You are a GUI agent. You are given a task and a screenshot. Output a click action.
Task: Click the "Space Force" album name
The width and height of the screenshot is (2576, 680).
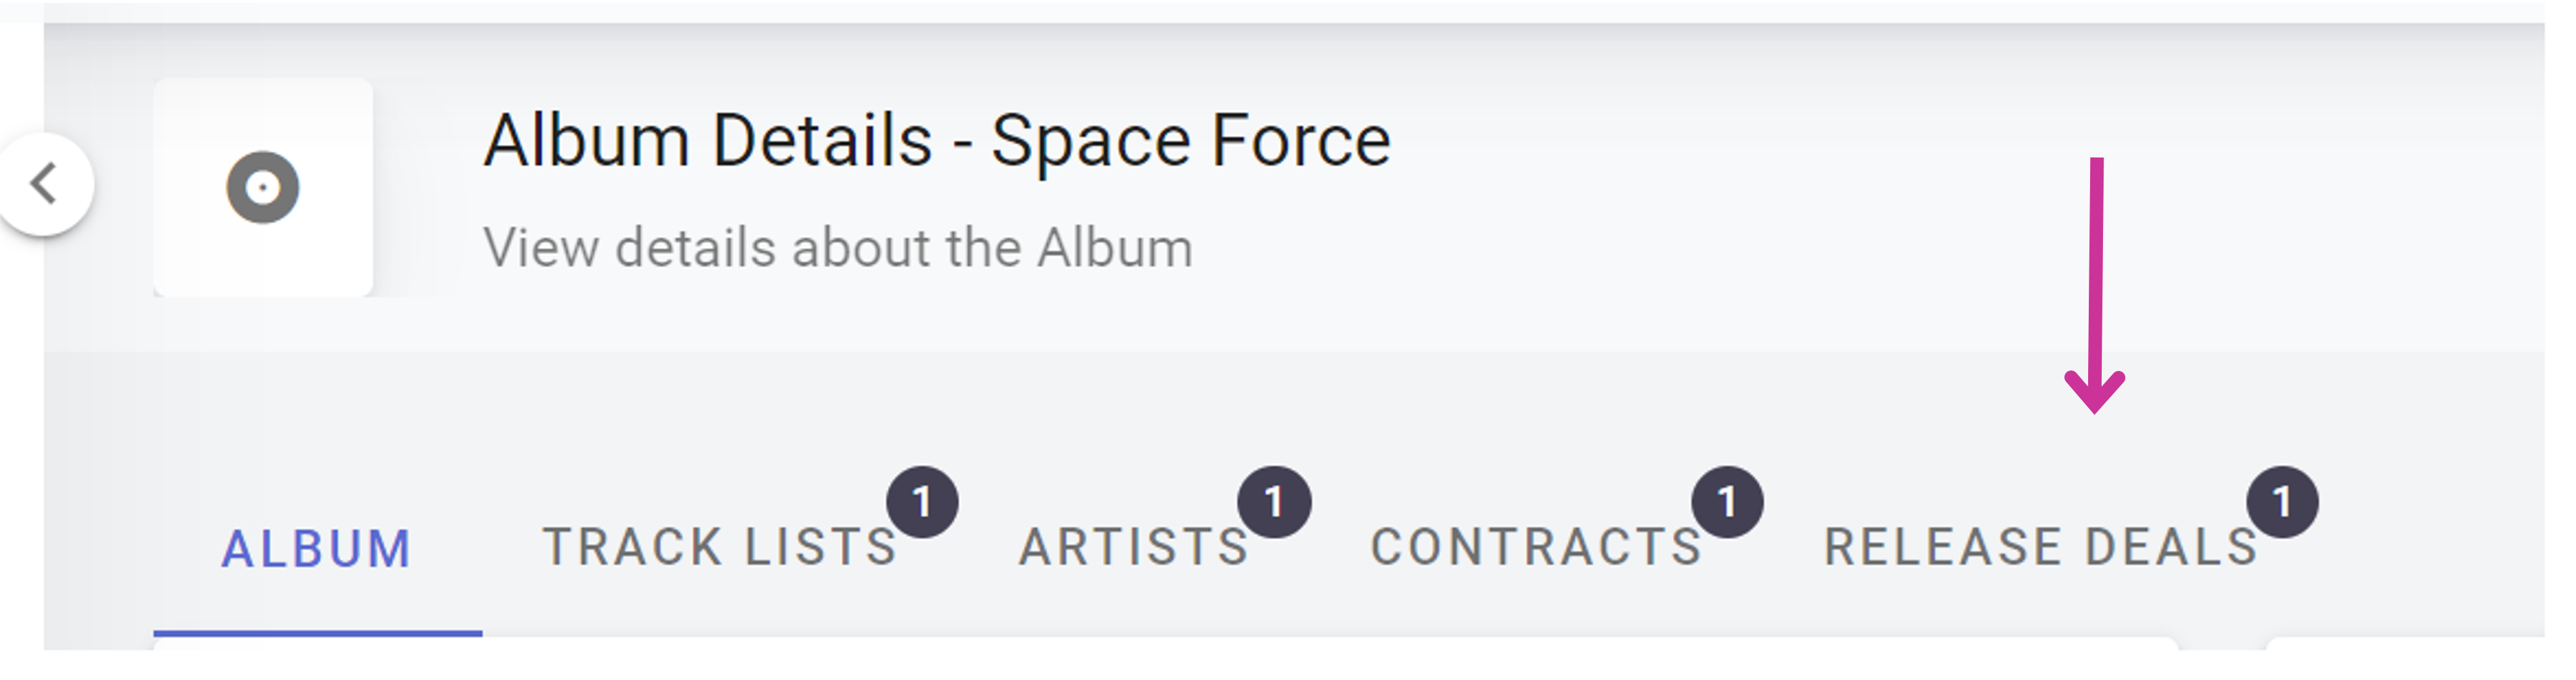(x=1190, y=141)
